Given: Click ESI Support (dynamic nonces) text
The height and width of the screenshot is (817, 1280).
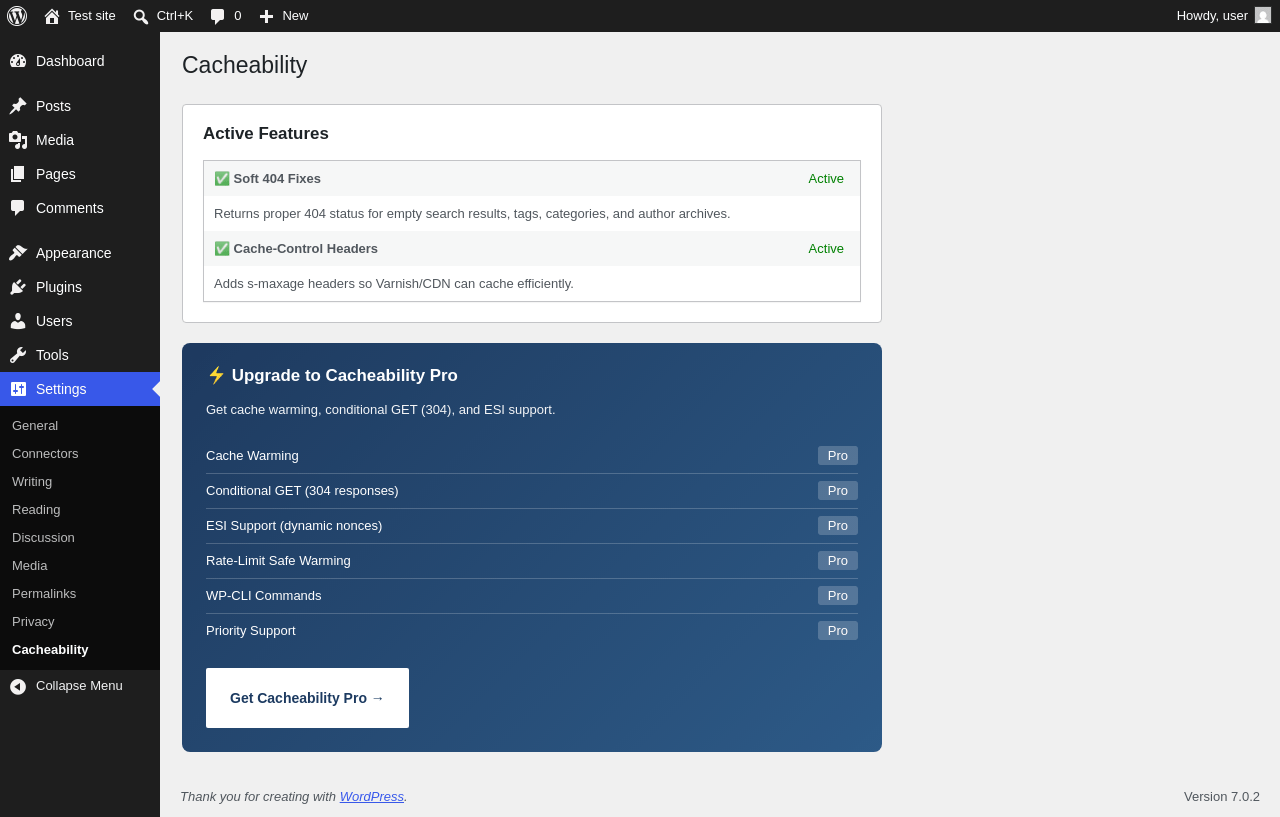Looking at the screenshot, I should coord(294,526).
